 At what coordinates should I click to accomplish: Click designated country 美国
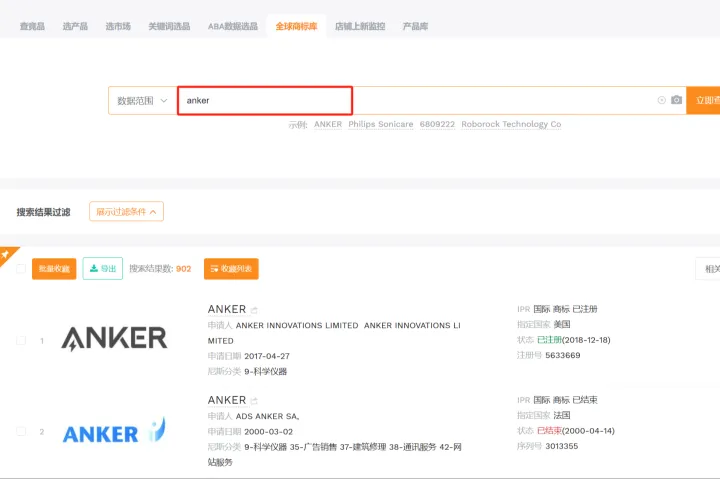(x=562, y=324)
